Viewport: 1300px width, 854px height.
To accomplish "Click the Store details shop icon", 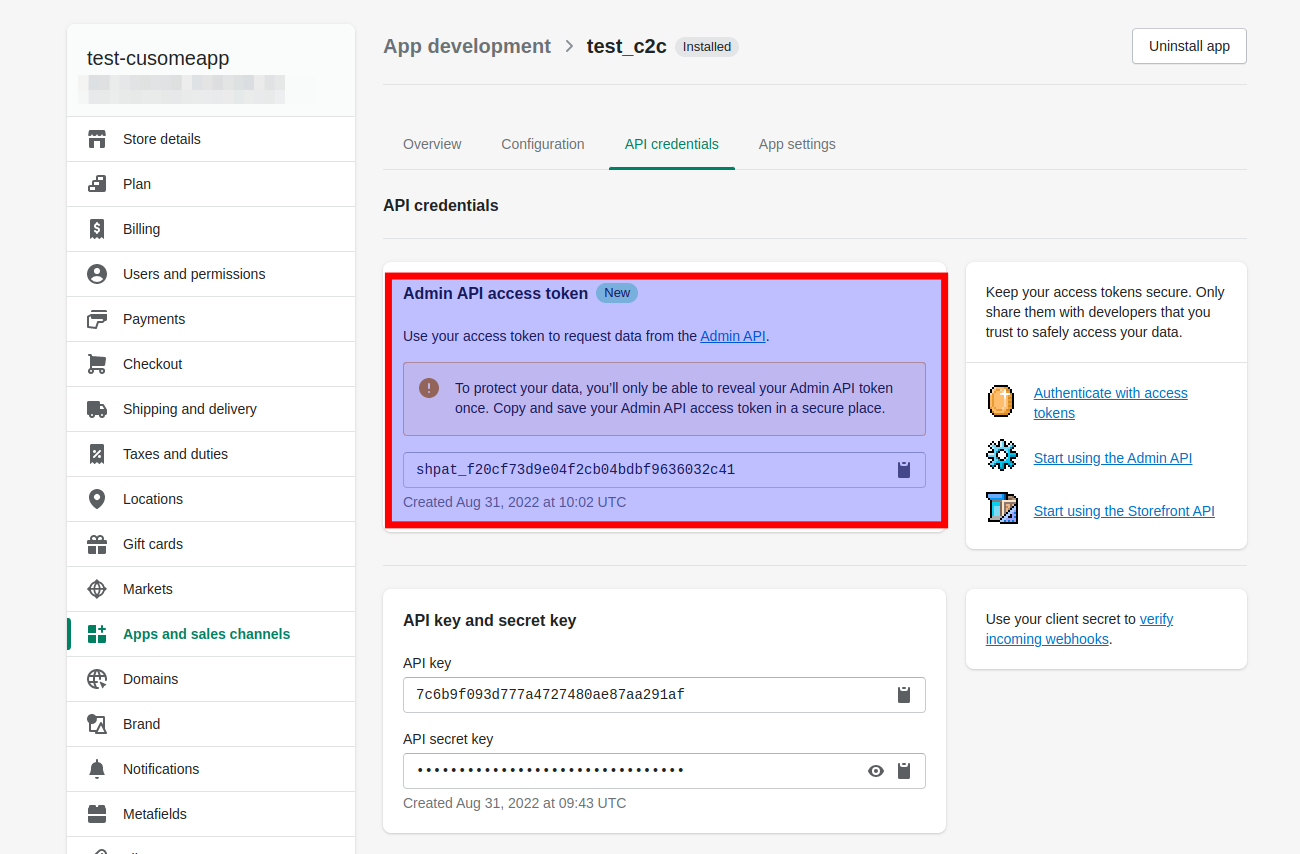I will (97, 139).
